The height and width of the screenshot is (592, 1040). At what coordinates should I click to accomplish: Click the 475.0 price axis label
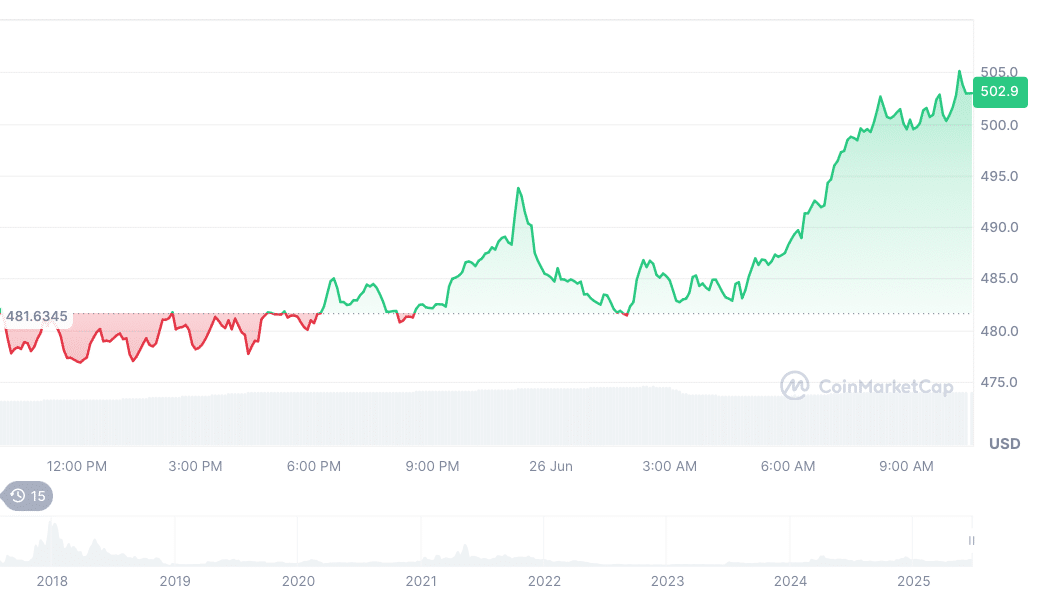tap(999, 382)
